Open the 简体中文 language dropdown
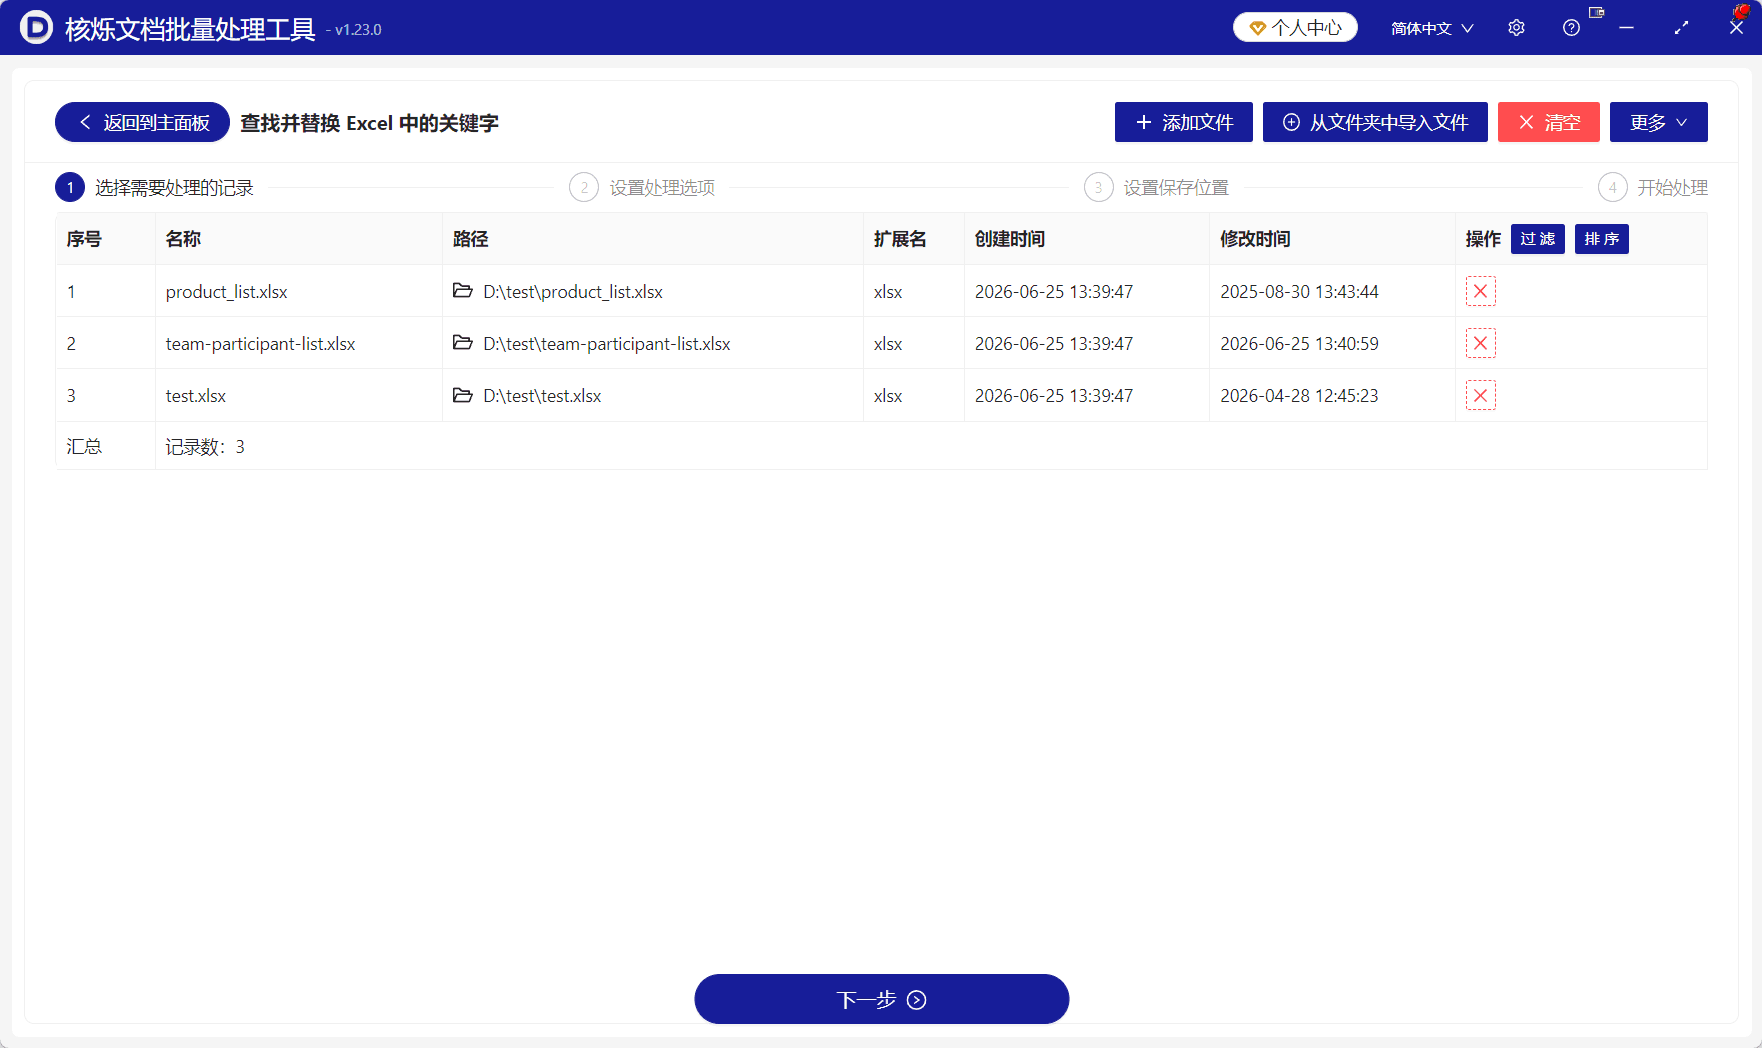The width and height of the screenshot is (1762, 1048). (1432, 28)
